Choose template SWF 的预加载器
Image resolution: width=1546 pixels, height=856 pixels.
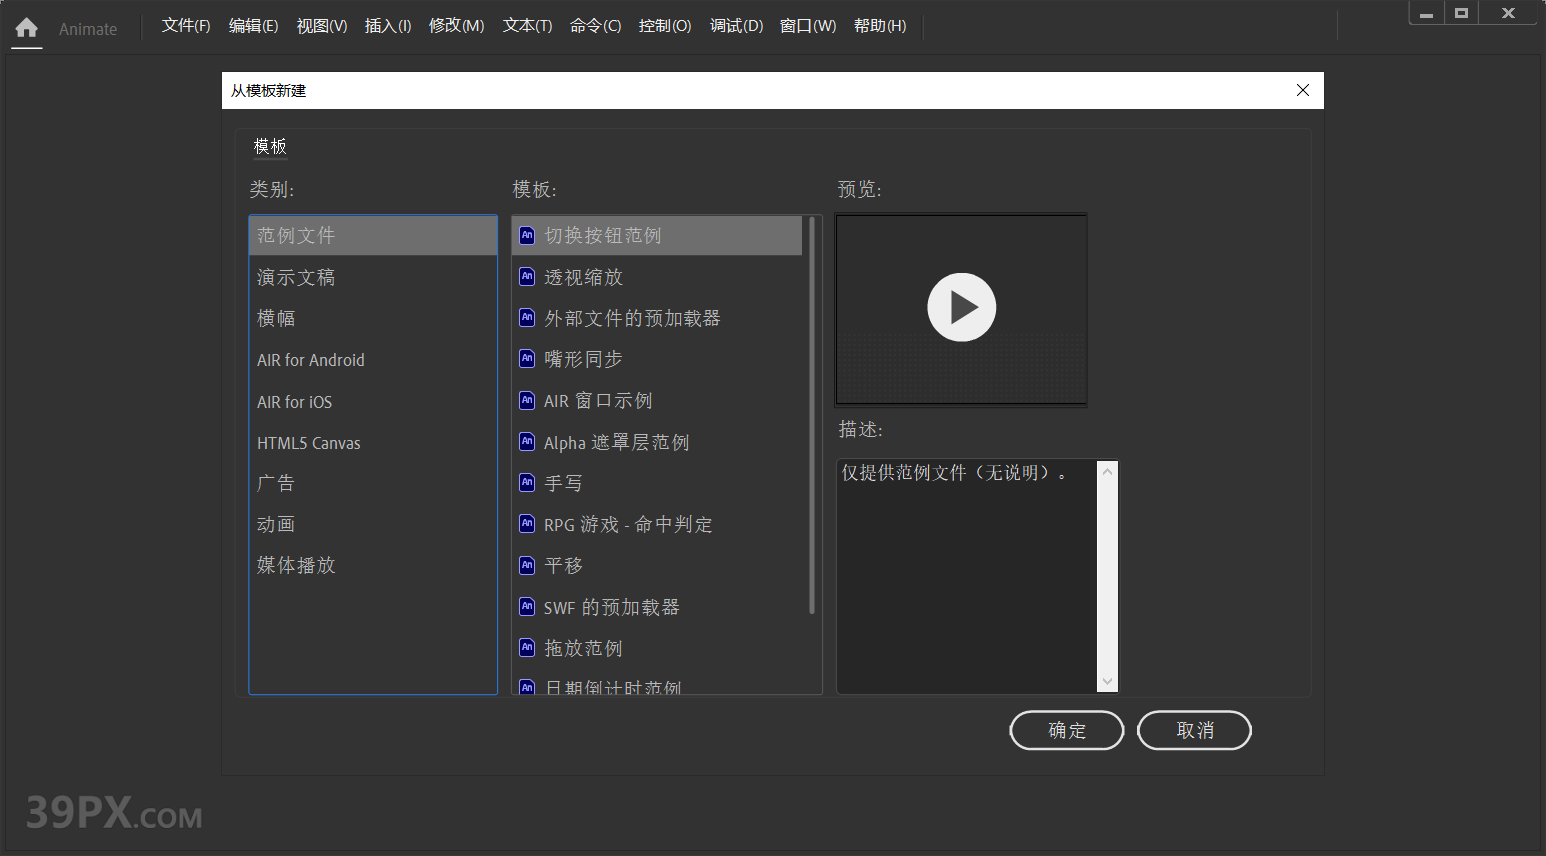657,607
